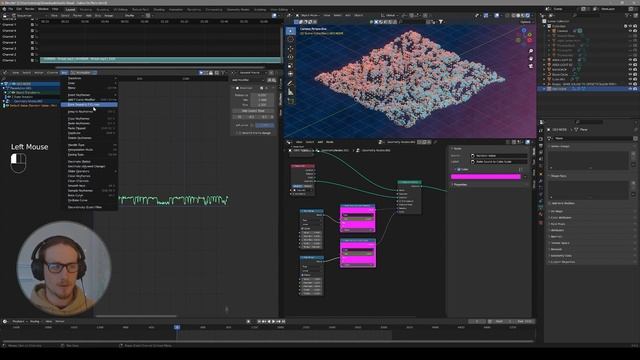Expand the Geometry Data panel

[560, 256]
